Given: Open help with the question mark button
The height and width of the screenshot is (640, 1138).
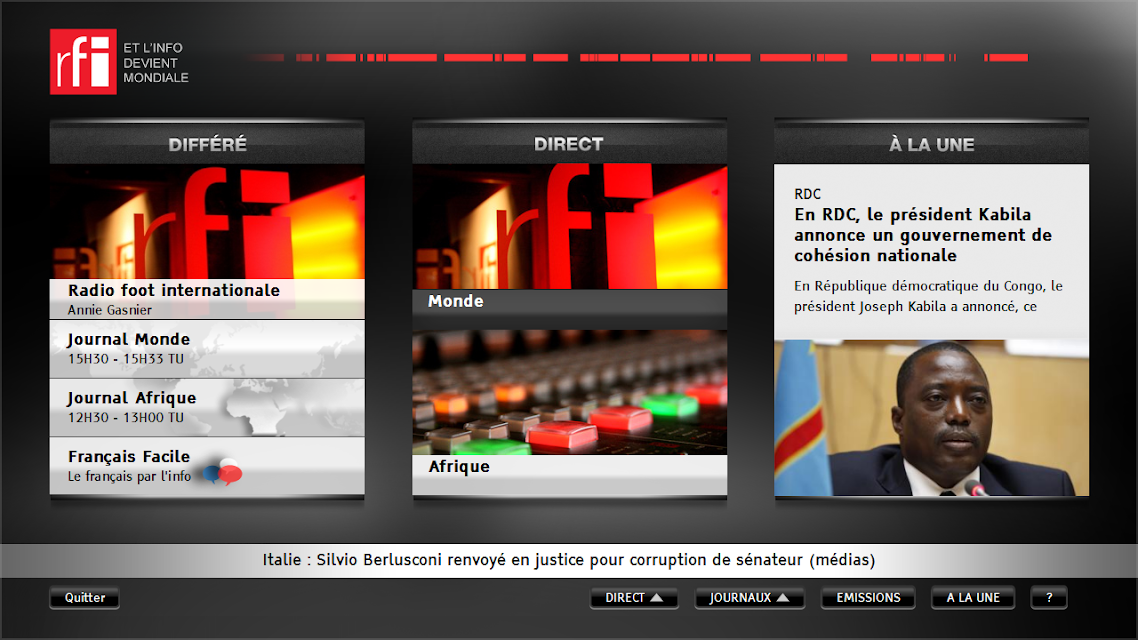Looking at the screenshot, I should tap(1049, 598).
